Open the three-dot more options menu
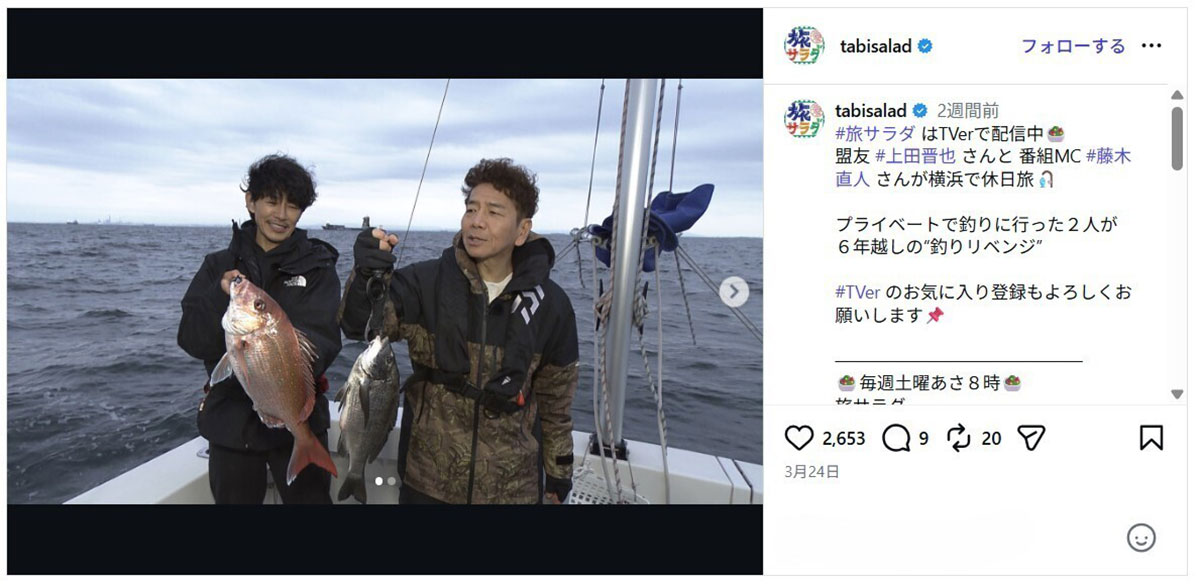The height and width of the screenshot is (584, 1200). 1152,46
